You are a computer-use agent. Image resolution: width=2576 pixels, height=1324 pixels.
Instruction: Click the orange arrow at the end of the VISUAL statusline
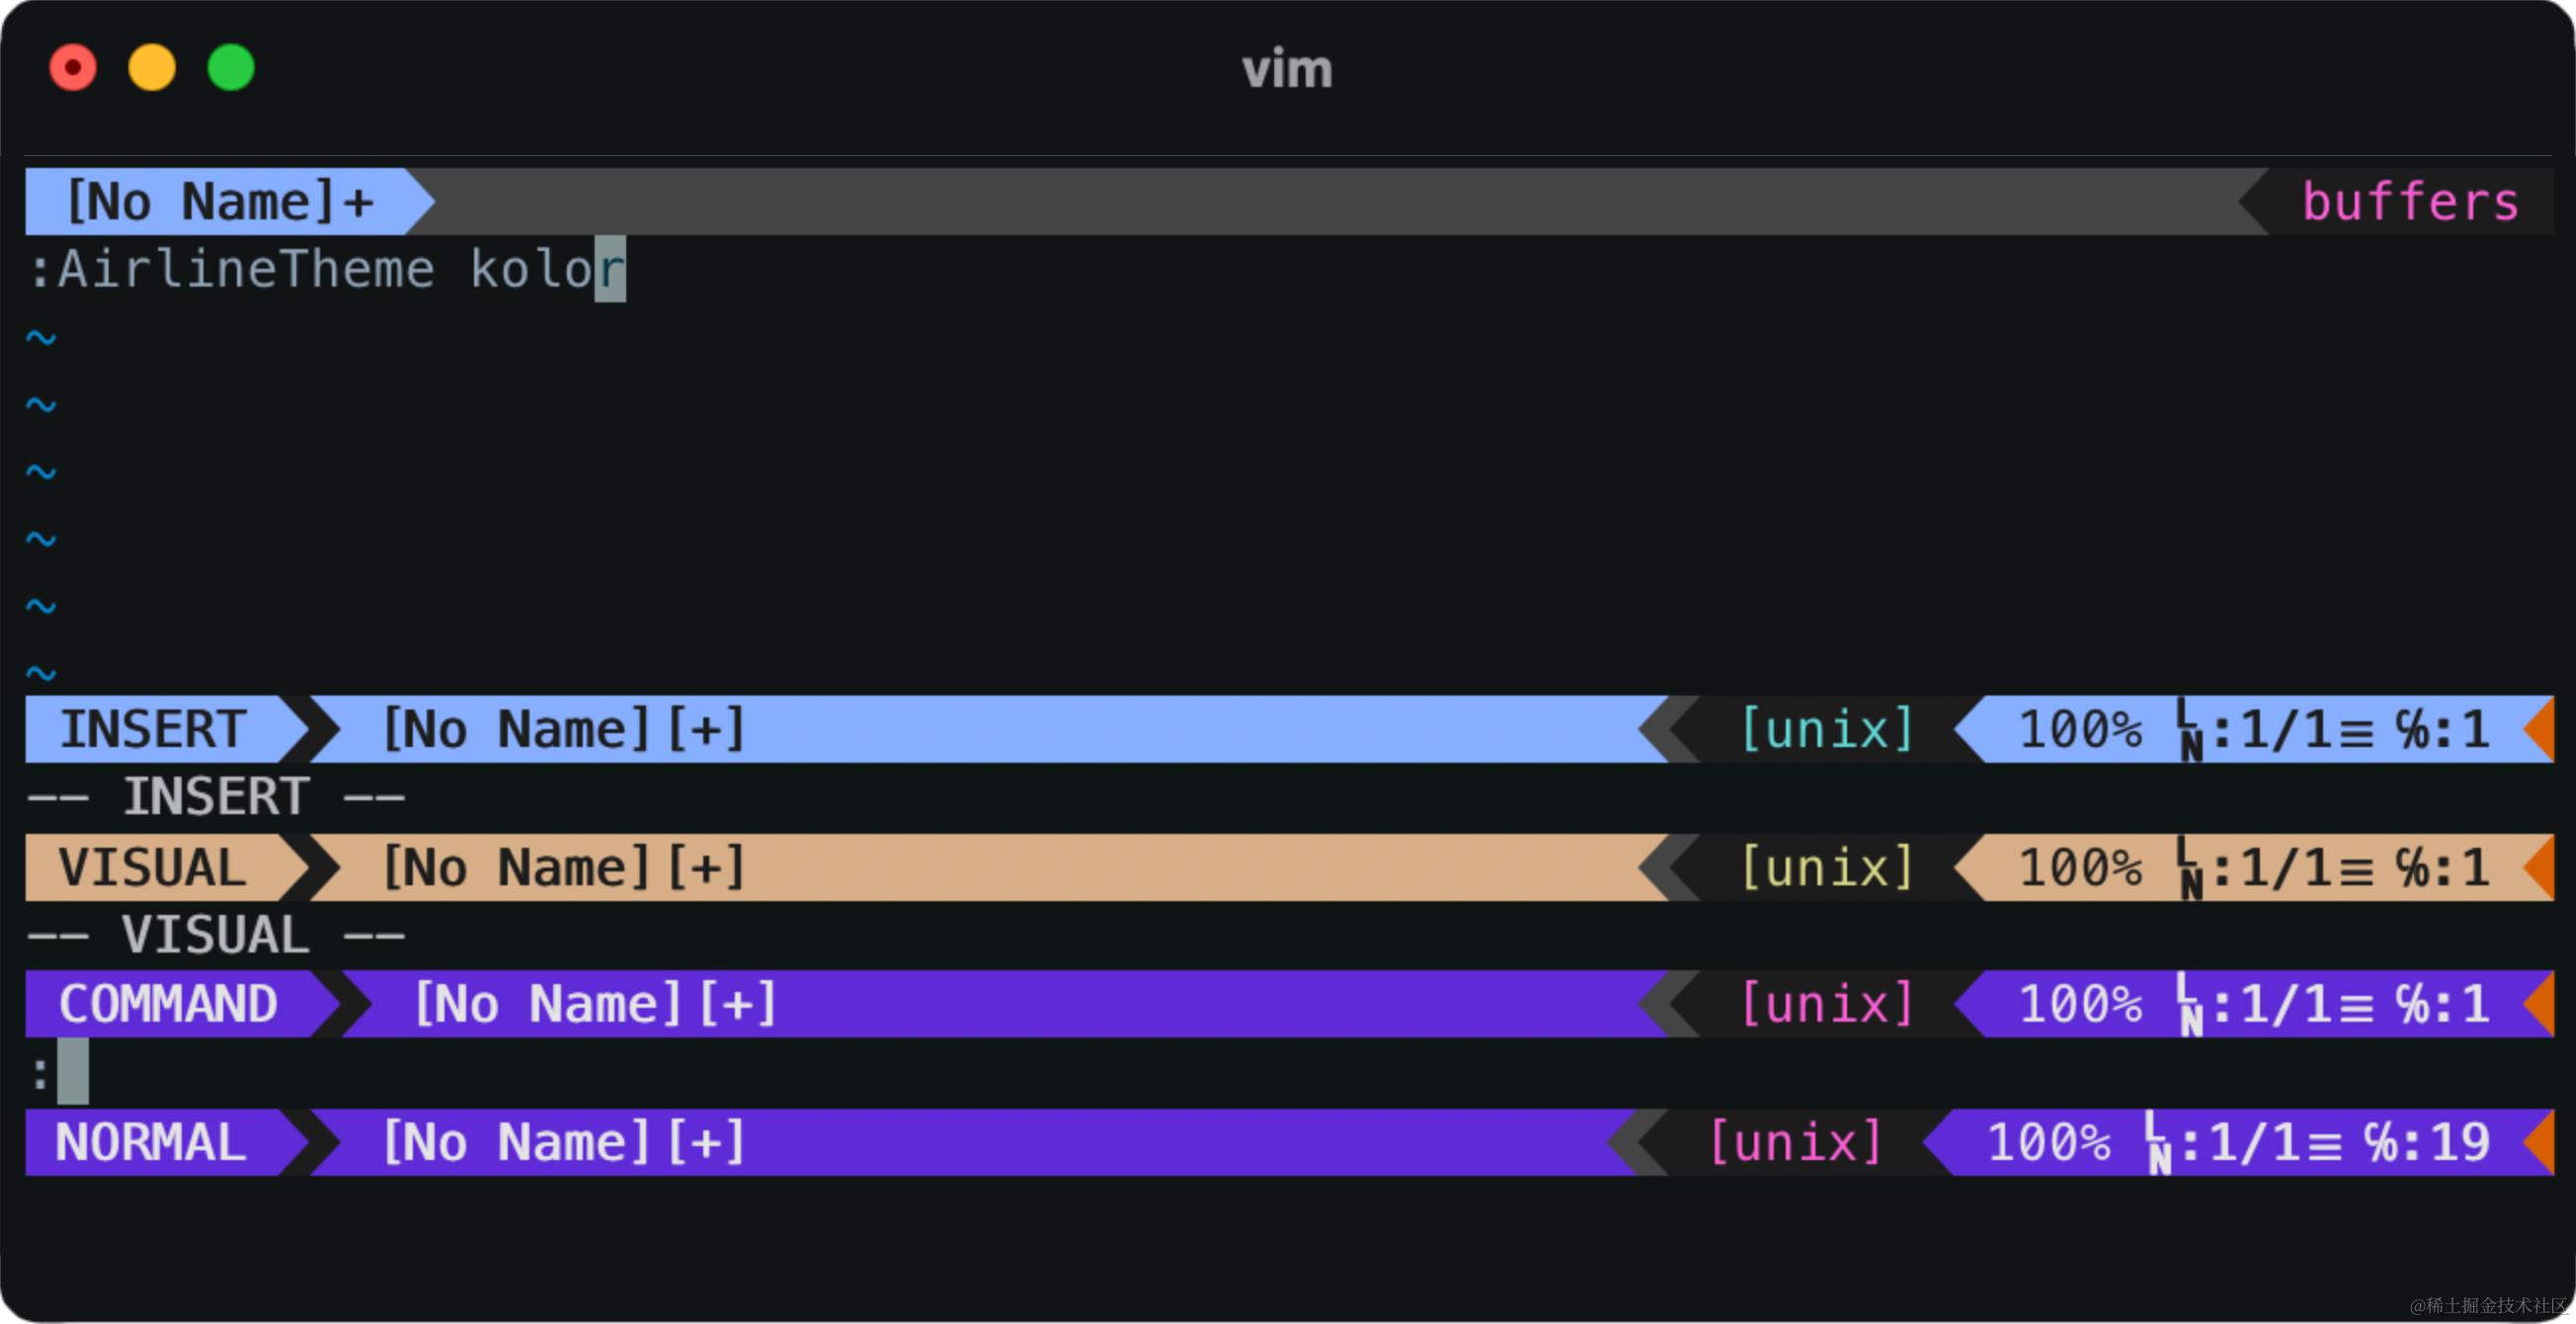coord(2541,867)
